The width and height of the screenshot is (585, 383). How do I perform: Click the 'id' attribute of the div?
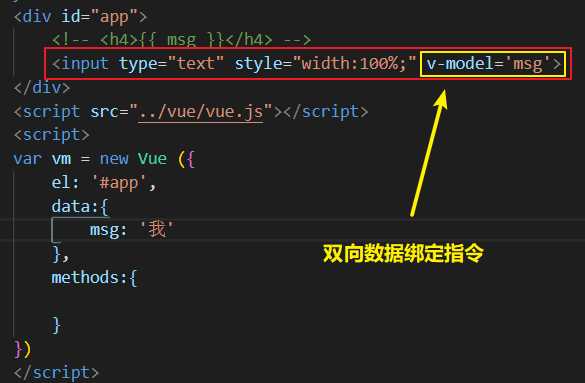click(x=71, y=16)
